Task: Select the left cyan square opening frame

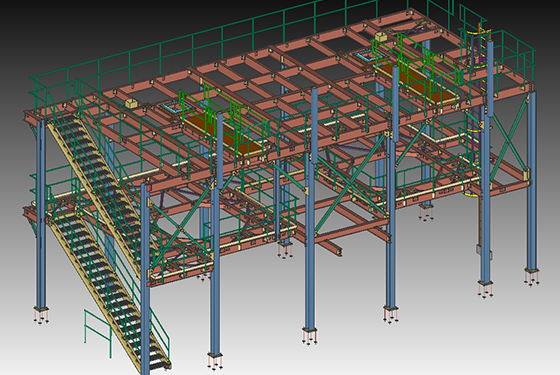Action: coord(170,107)
